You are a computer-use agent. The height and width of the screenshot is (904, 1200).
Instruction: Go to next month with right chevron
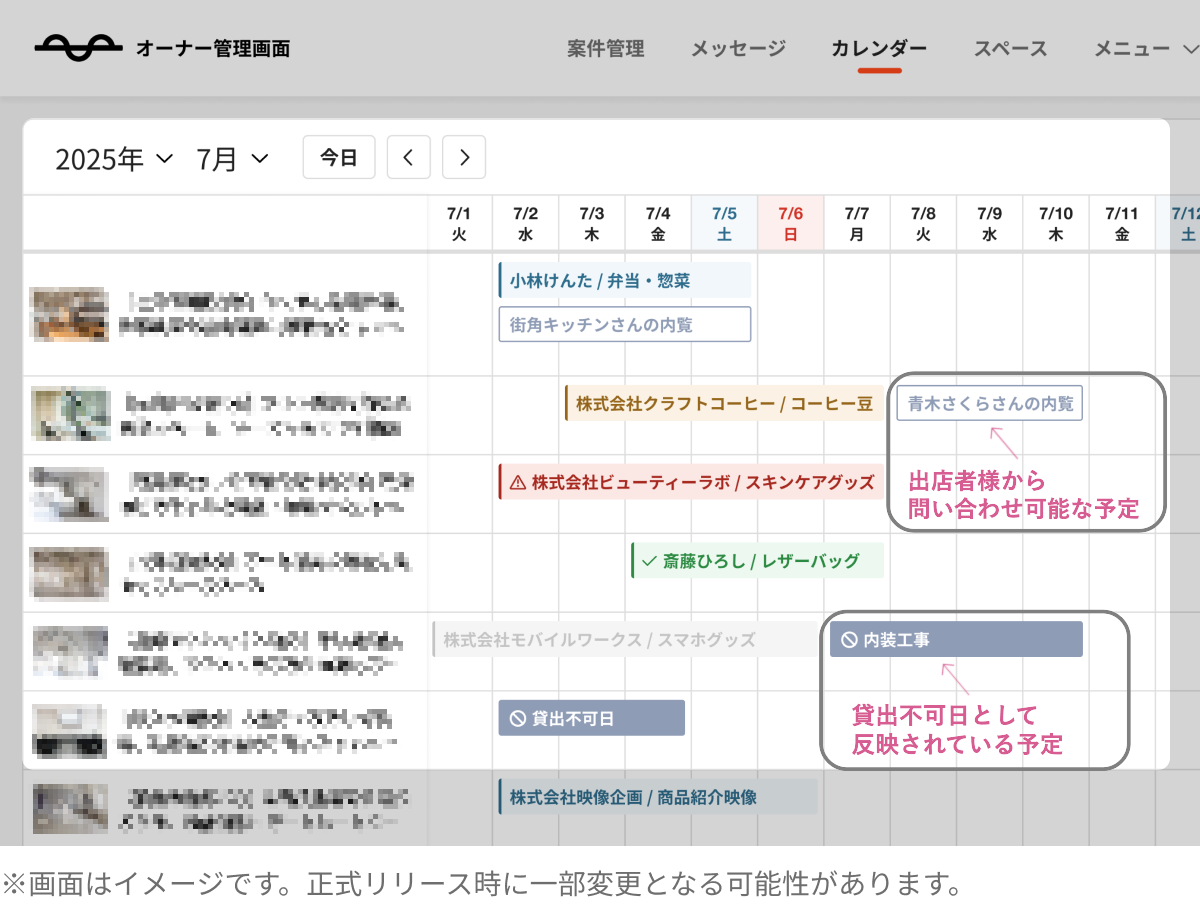pyautogui.click(x=464, y=157)
